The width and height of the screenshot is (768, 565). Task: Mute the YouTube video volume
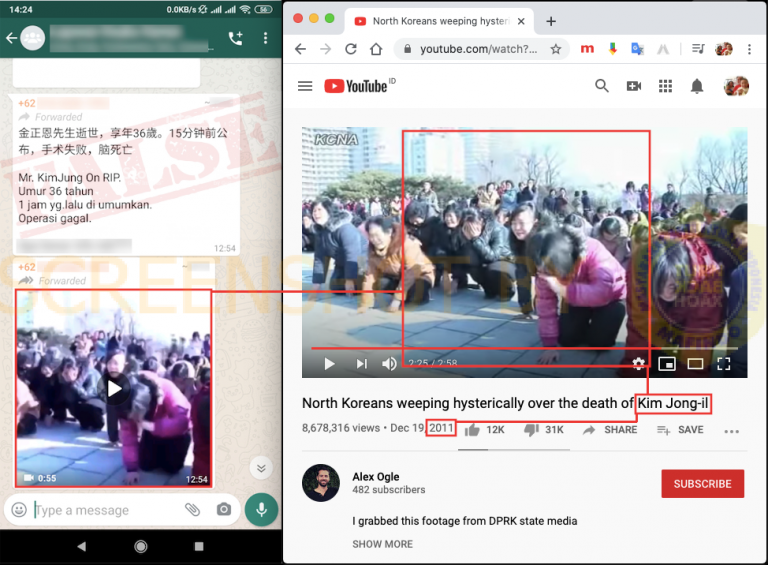tap(389, 364)
